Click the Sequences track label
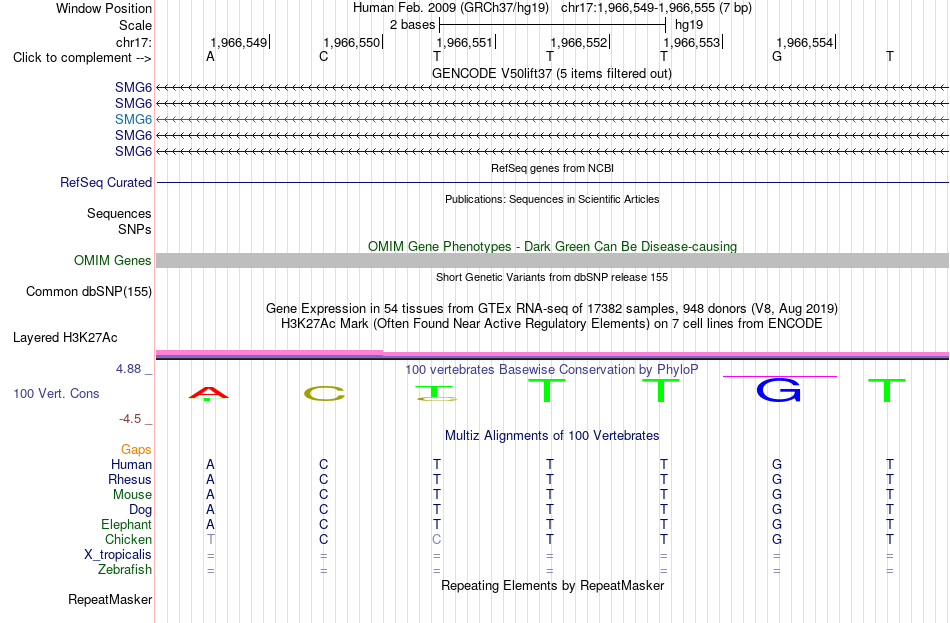This screenshot has height=623, width=950. pyautogui.click(x=119, y=213)
